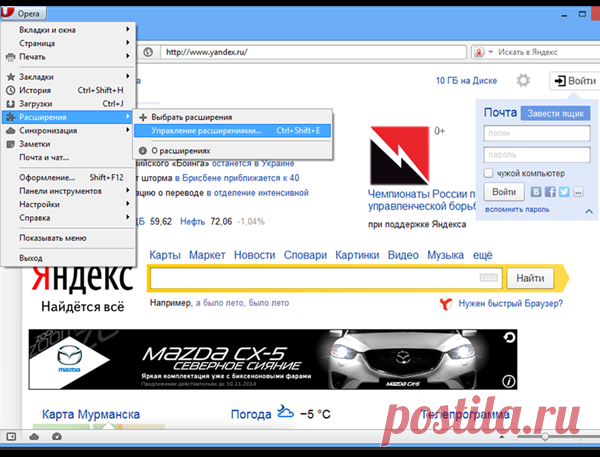Click the Чемпионаты России ad logo image
600x457 pixels.
coord(399,155)
